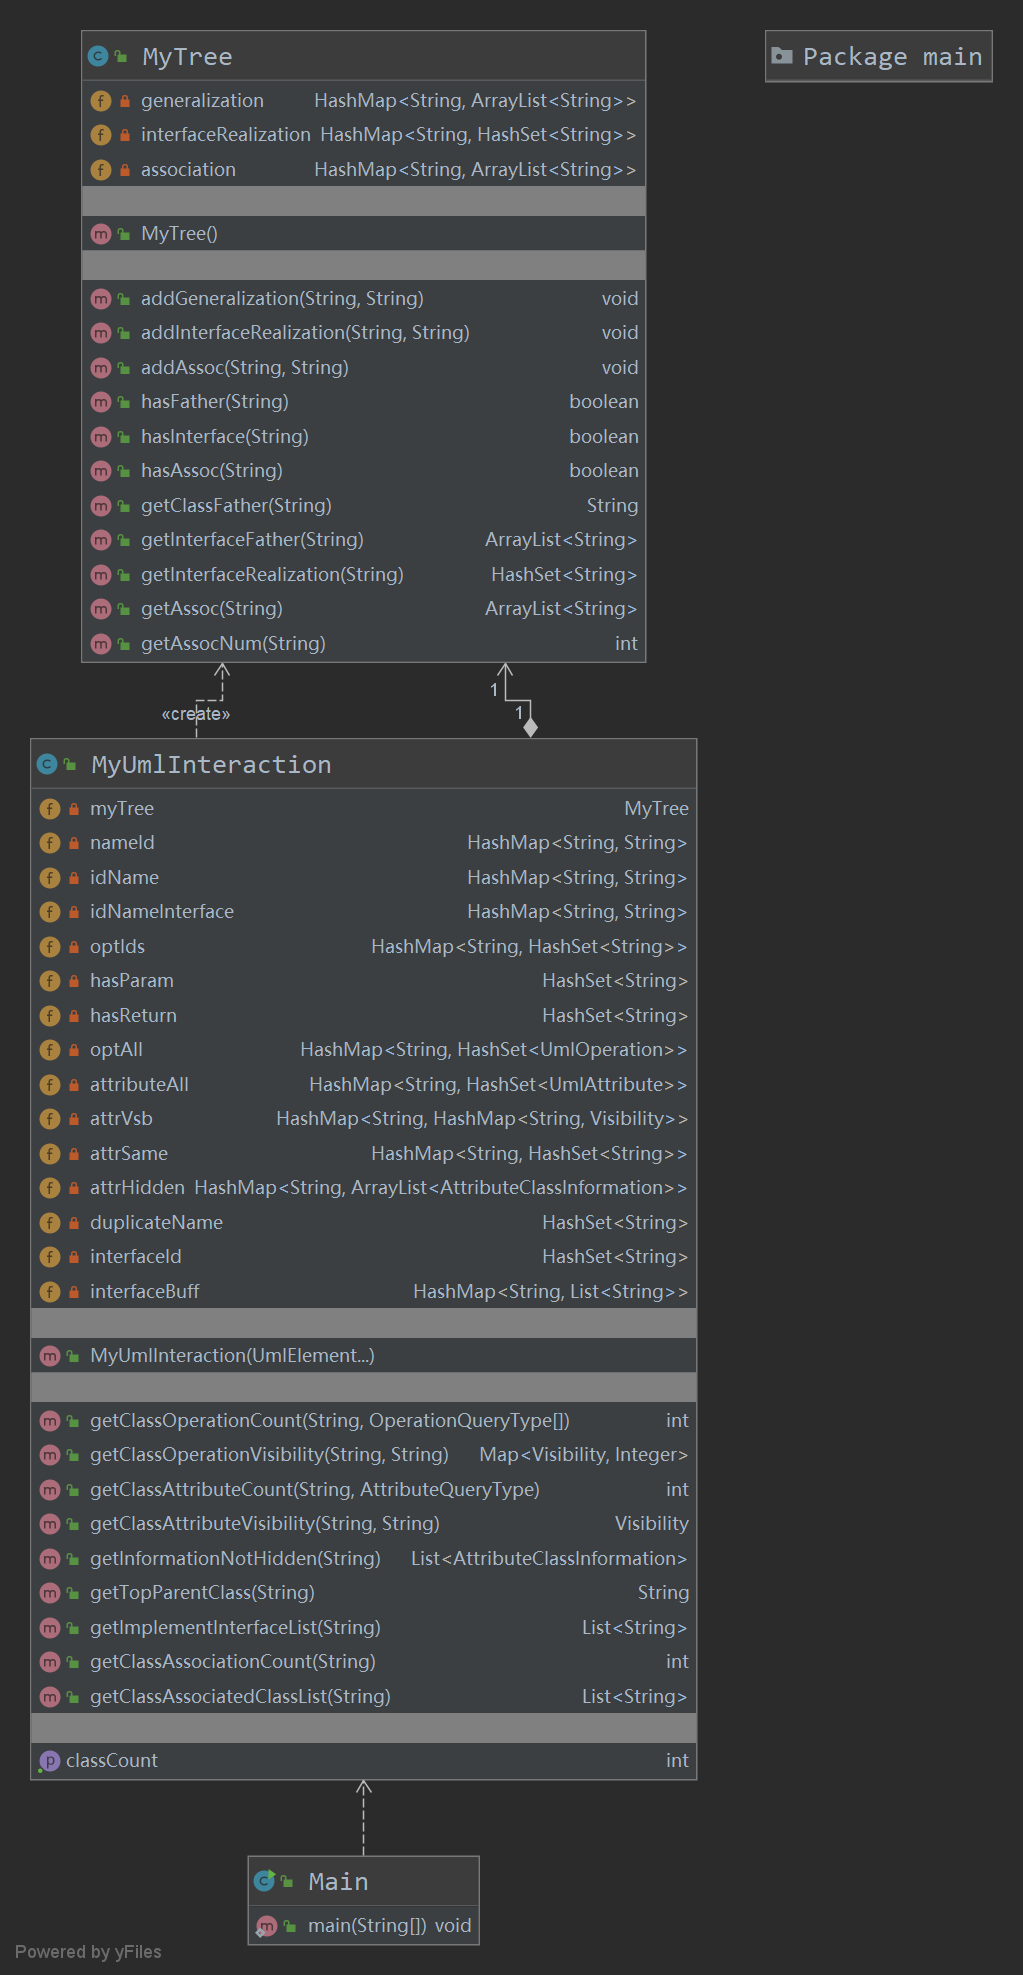The width and height of the screenshot is (1023, 1975).
Task: Select the Package main label
Action: click(892, 57)
